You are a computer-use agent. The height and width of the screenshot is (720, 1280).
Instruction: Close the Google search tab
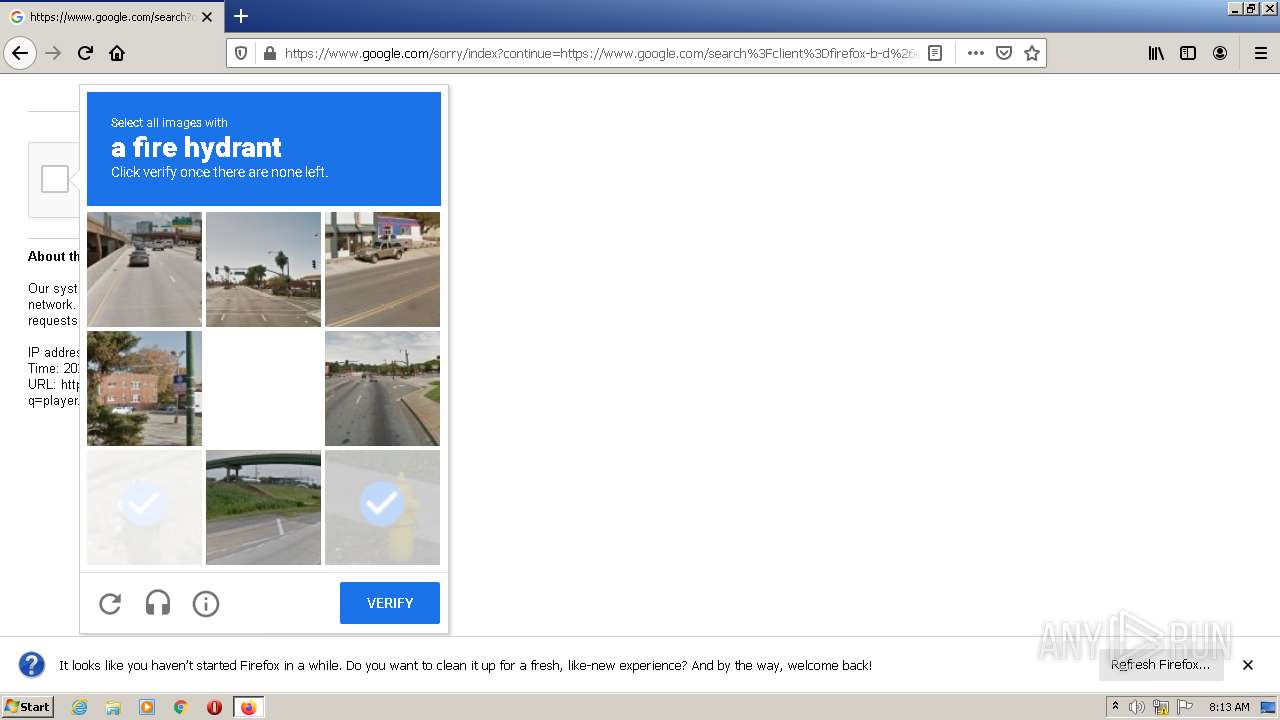(x=207, y=17)
